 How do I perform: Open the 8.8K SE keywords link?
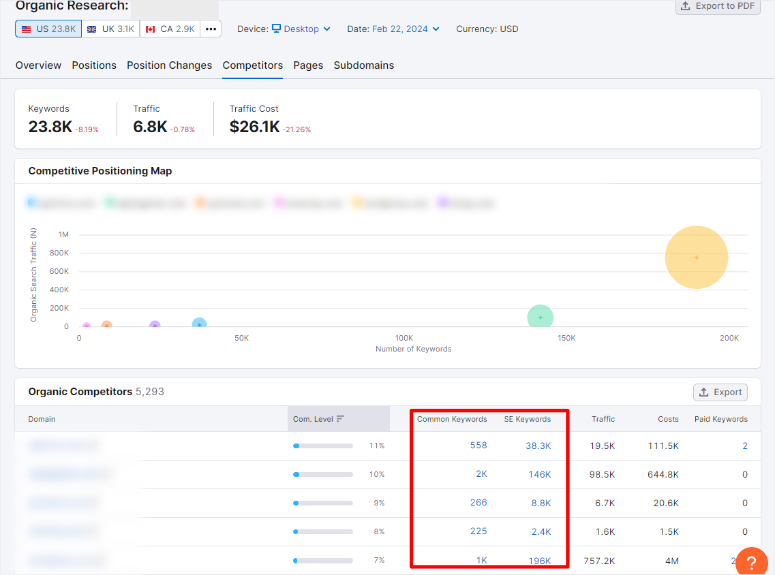[541, 503]
